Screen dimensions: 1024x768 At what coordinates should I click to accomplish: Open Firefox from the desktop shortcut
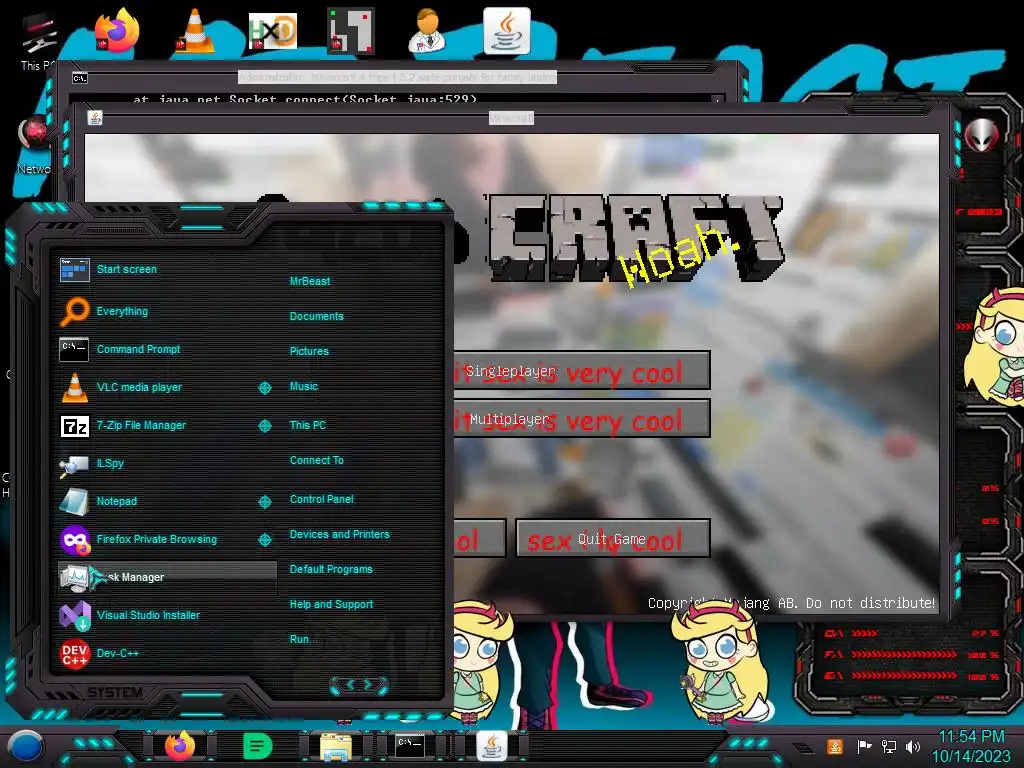click(x=117, y=30)
